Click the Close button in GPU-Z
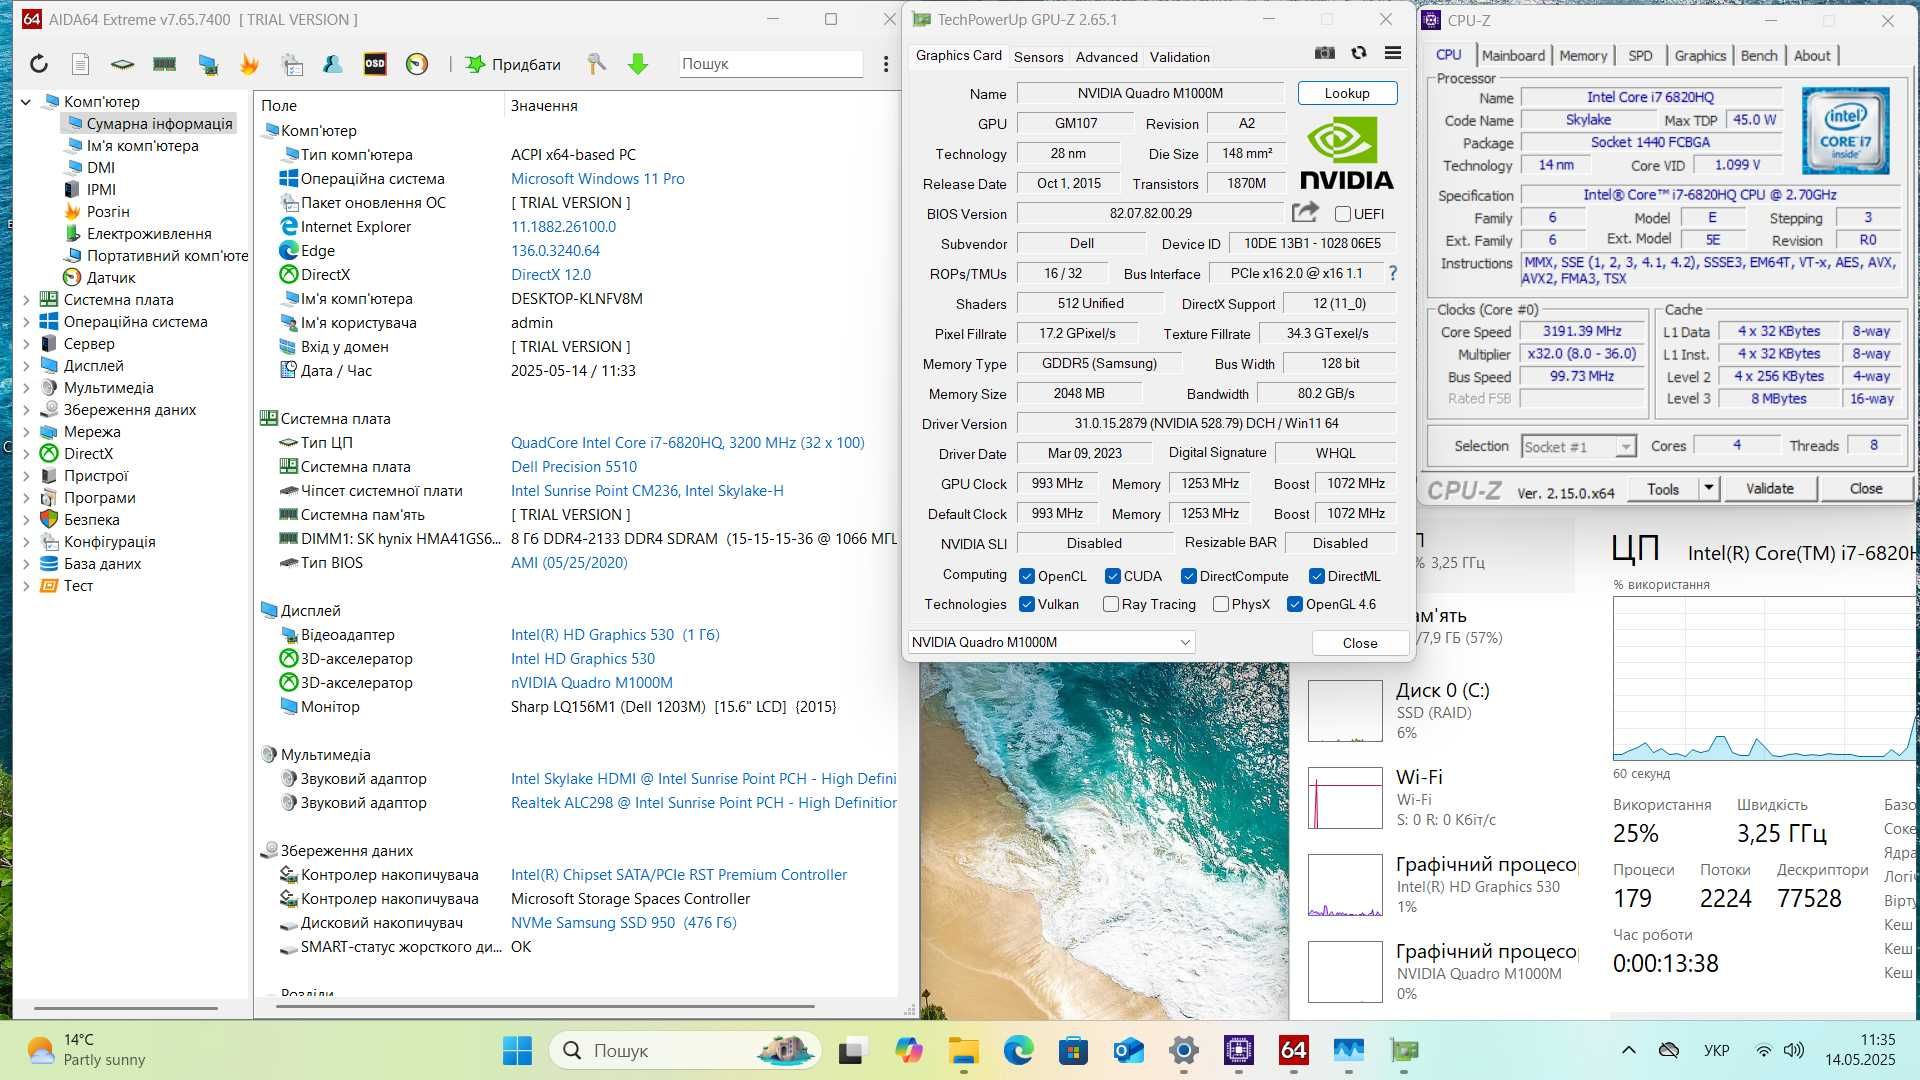1920x1080 pixels. click(1360, 643)
